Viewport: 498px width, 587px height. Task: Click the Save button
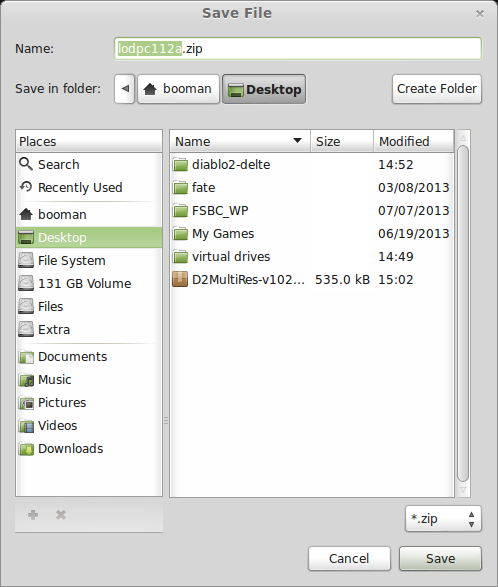(440, 559)
